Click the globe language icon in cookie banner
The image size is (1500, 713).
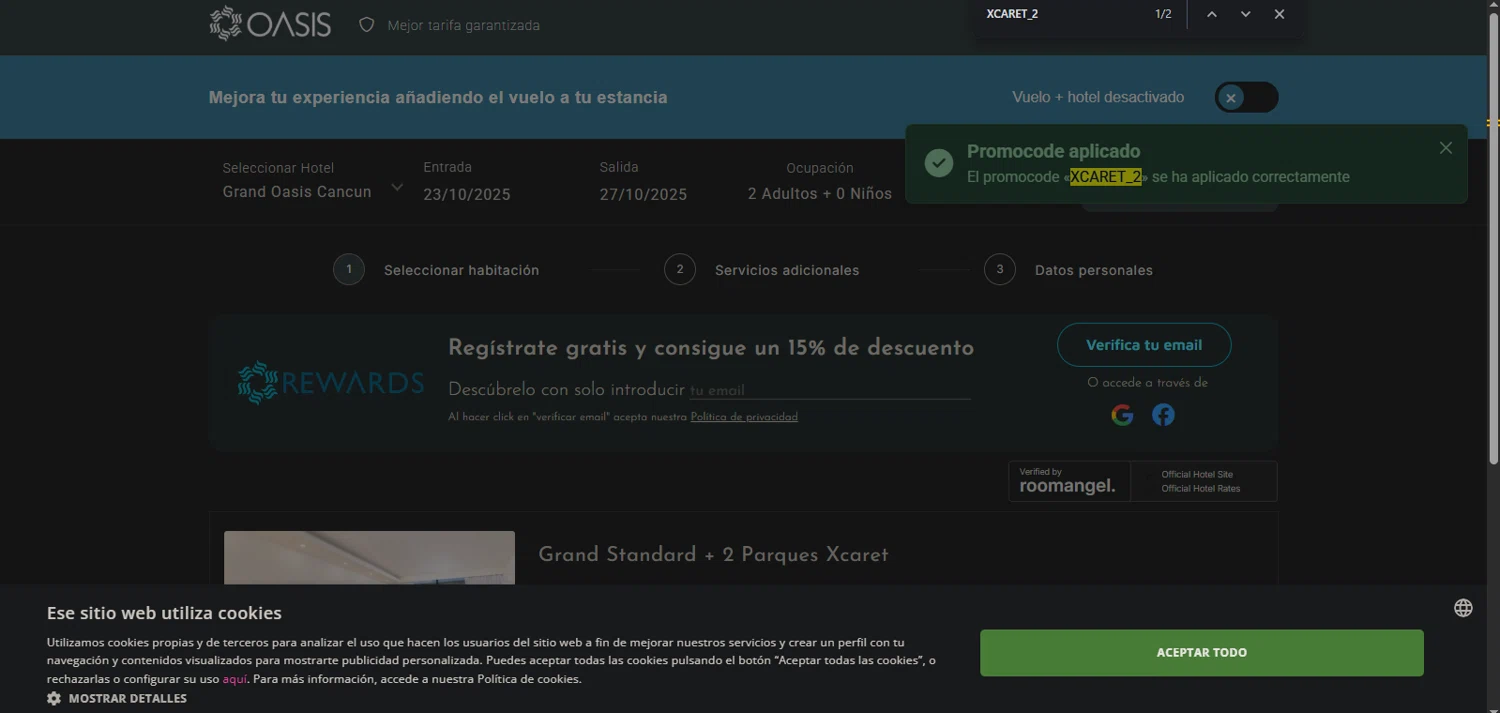click(1463, 608)
